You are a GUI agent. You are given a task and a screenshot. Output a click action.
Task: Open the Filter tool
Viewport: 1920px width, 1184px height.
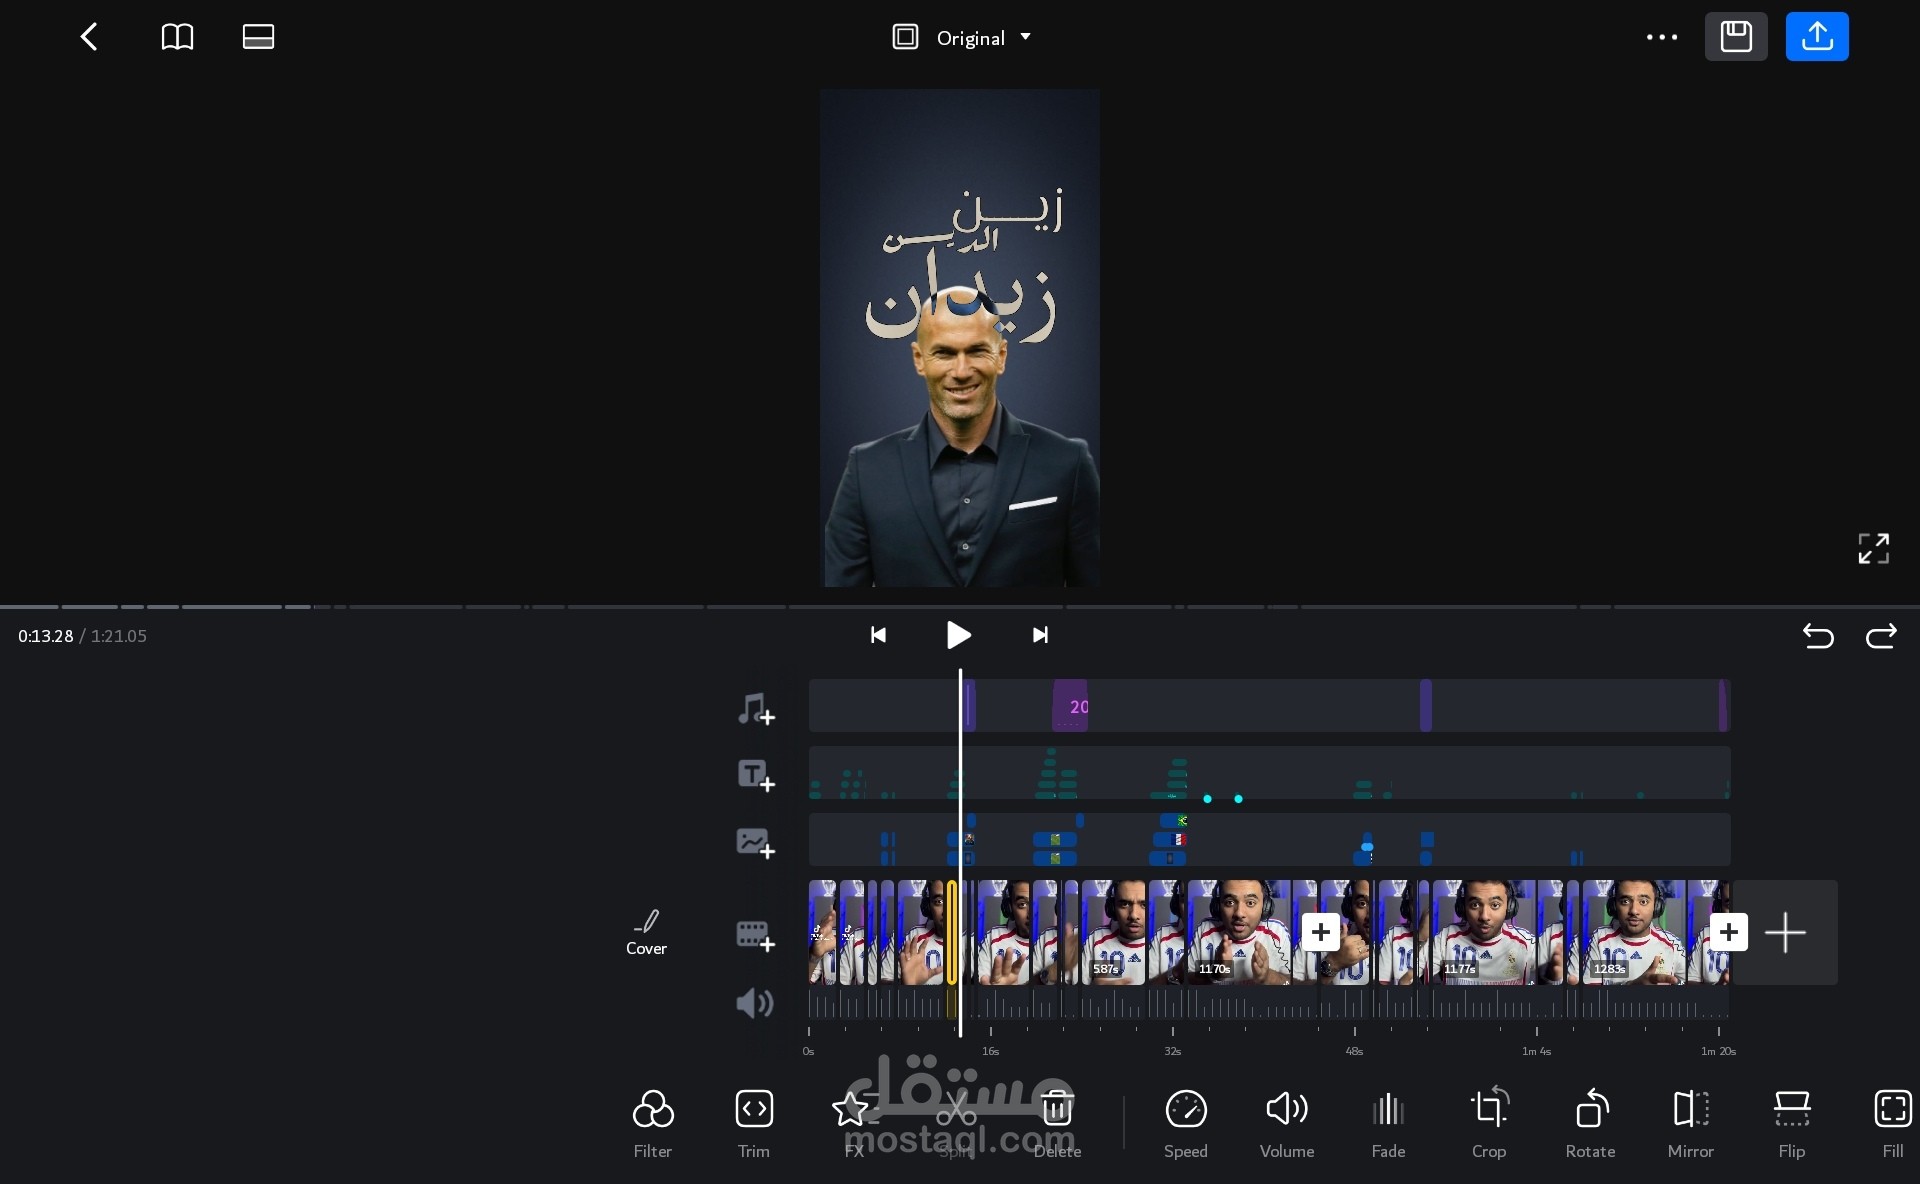coord(653,1124)
